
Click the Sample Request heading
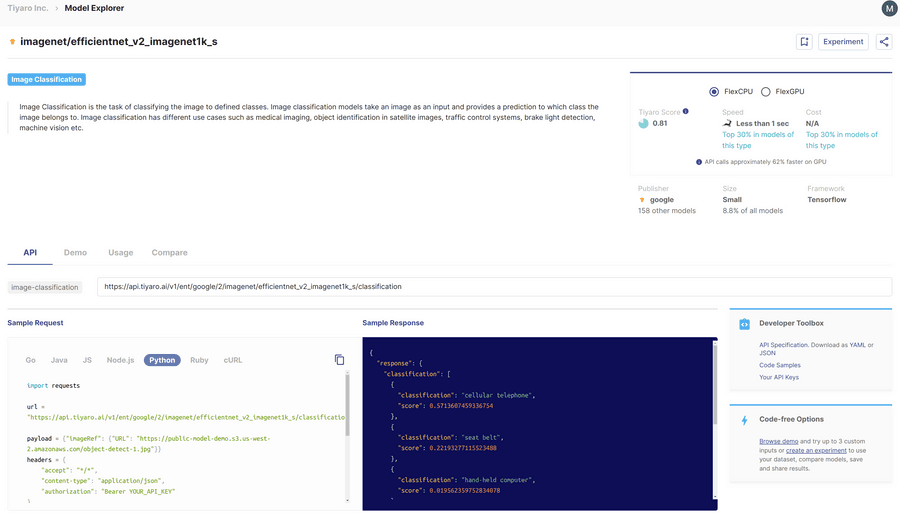tap(35, 323)
